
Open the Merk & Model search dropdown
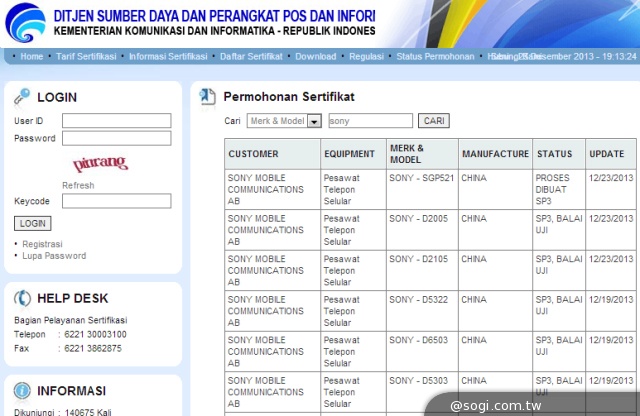click(x=314, y=121)
